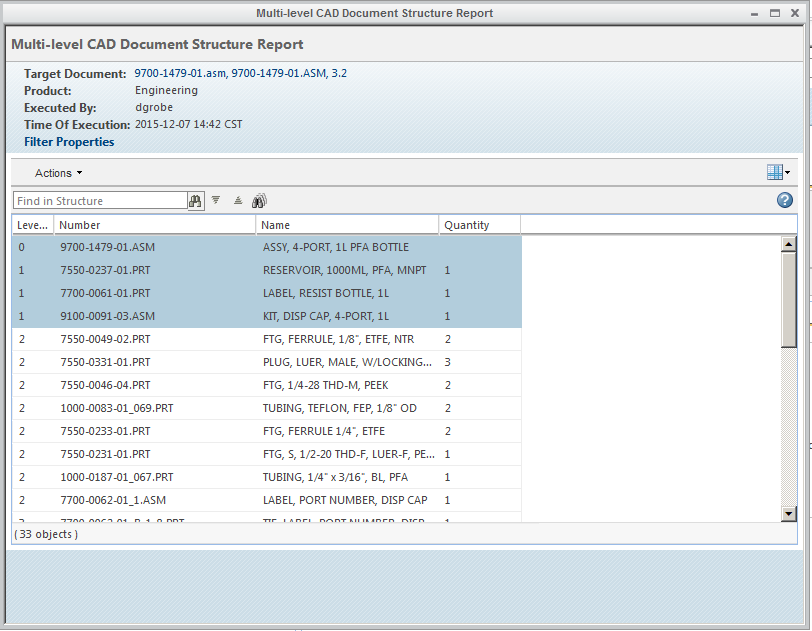Click quantity 3 of PLUG, LUER row
This screenshot has width=812, height=631.
pos(447,362)
